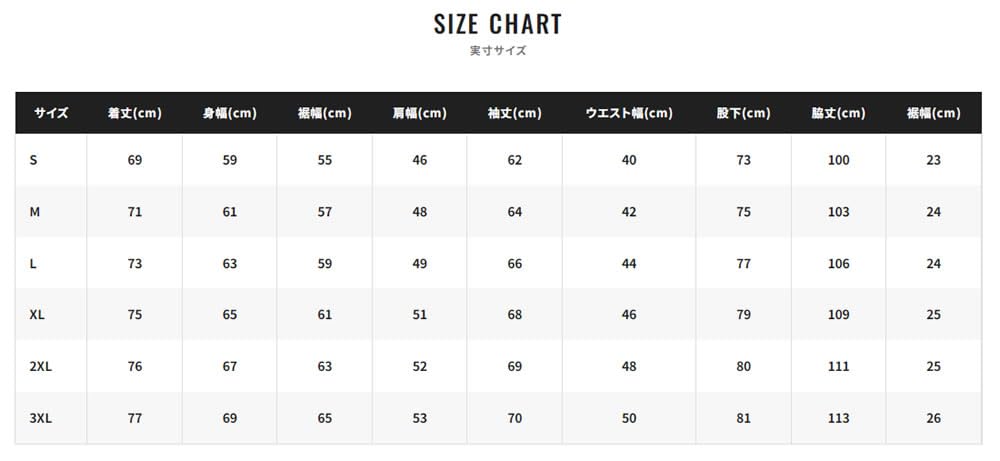Select the 身幅(cm) column header
The height and width of the screenshot is (461, 1000).
point(229,113)
